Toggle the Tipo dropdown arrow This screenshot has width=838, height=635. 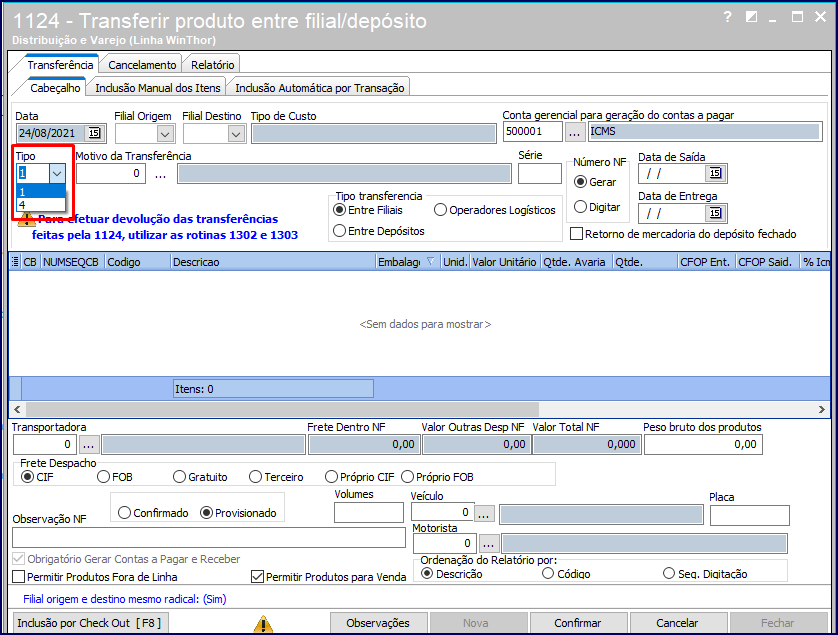point(57,173)
